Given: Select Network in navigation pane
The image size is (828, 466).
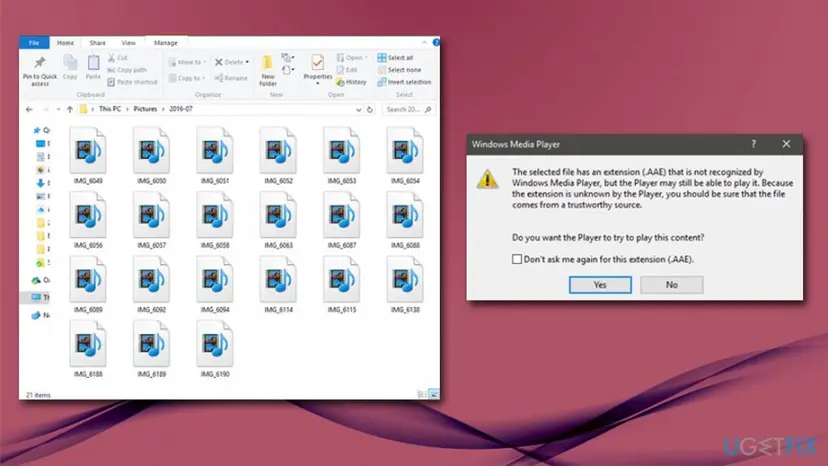Looking at the screenshot, I should click(x=40, y=315).
